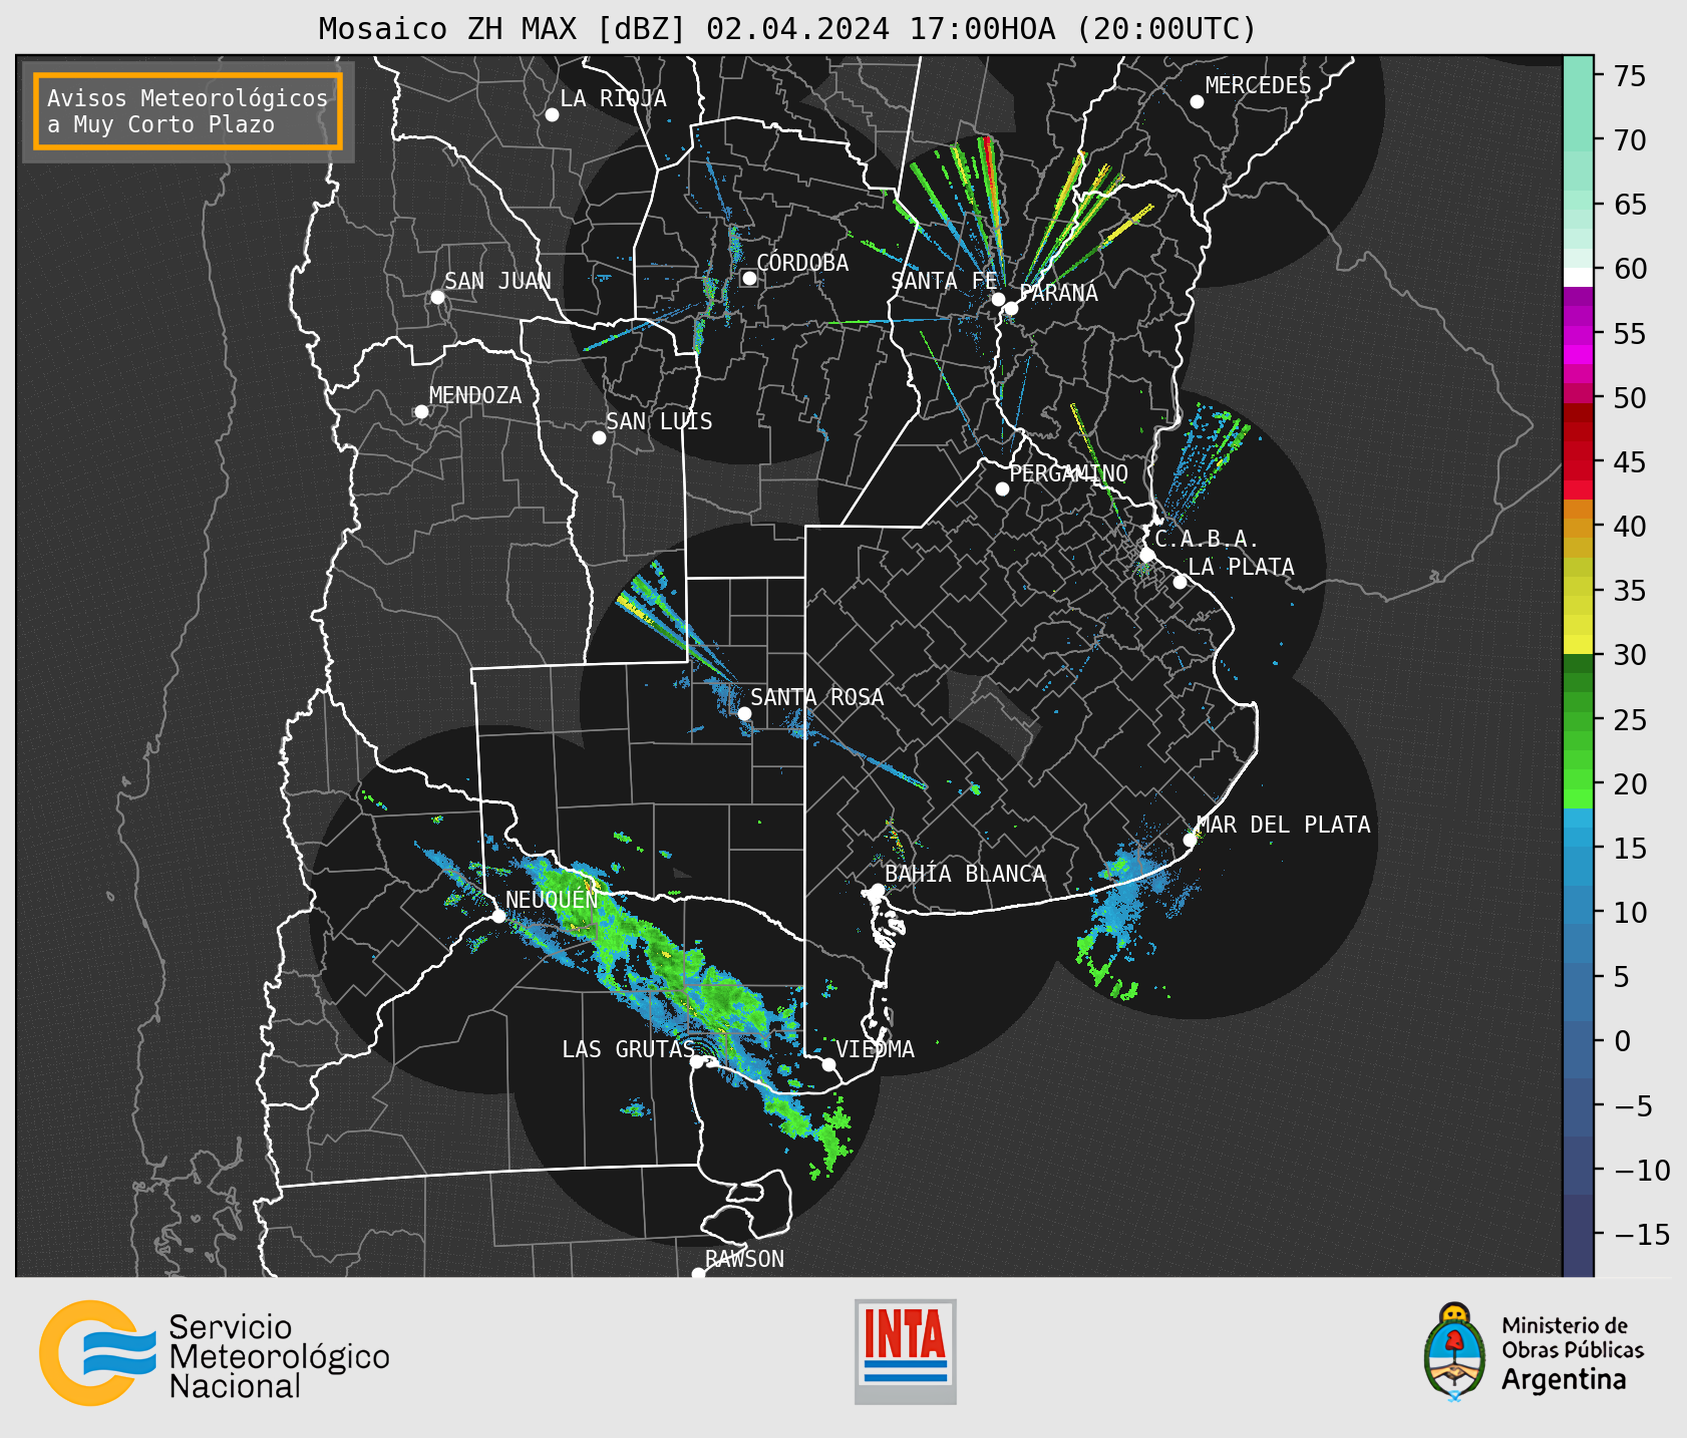This screenshot has width=1687, height=1438.
Task: Click the INTA logo
Action: 905,1351
